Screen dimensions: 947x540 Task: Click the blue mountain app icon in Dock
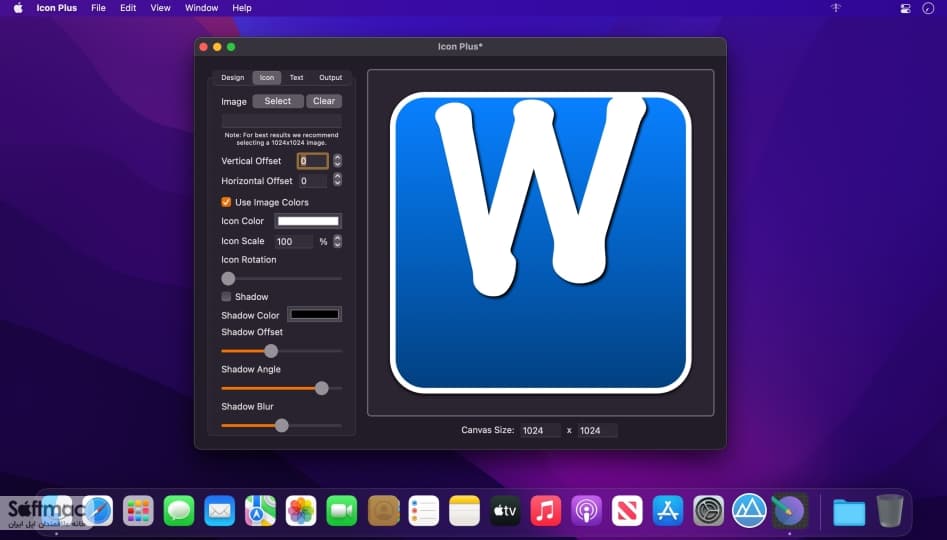click(x=749, y=511)
